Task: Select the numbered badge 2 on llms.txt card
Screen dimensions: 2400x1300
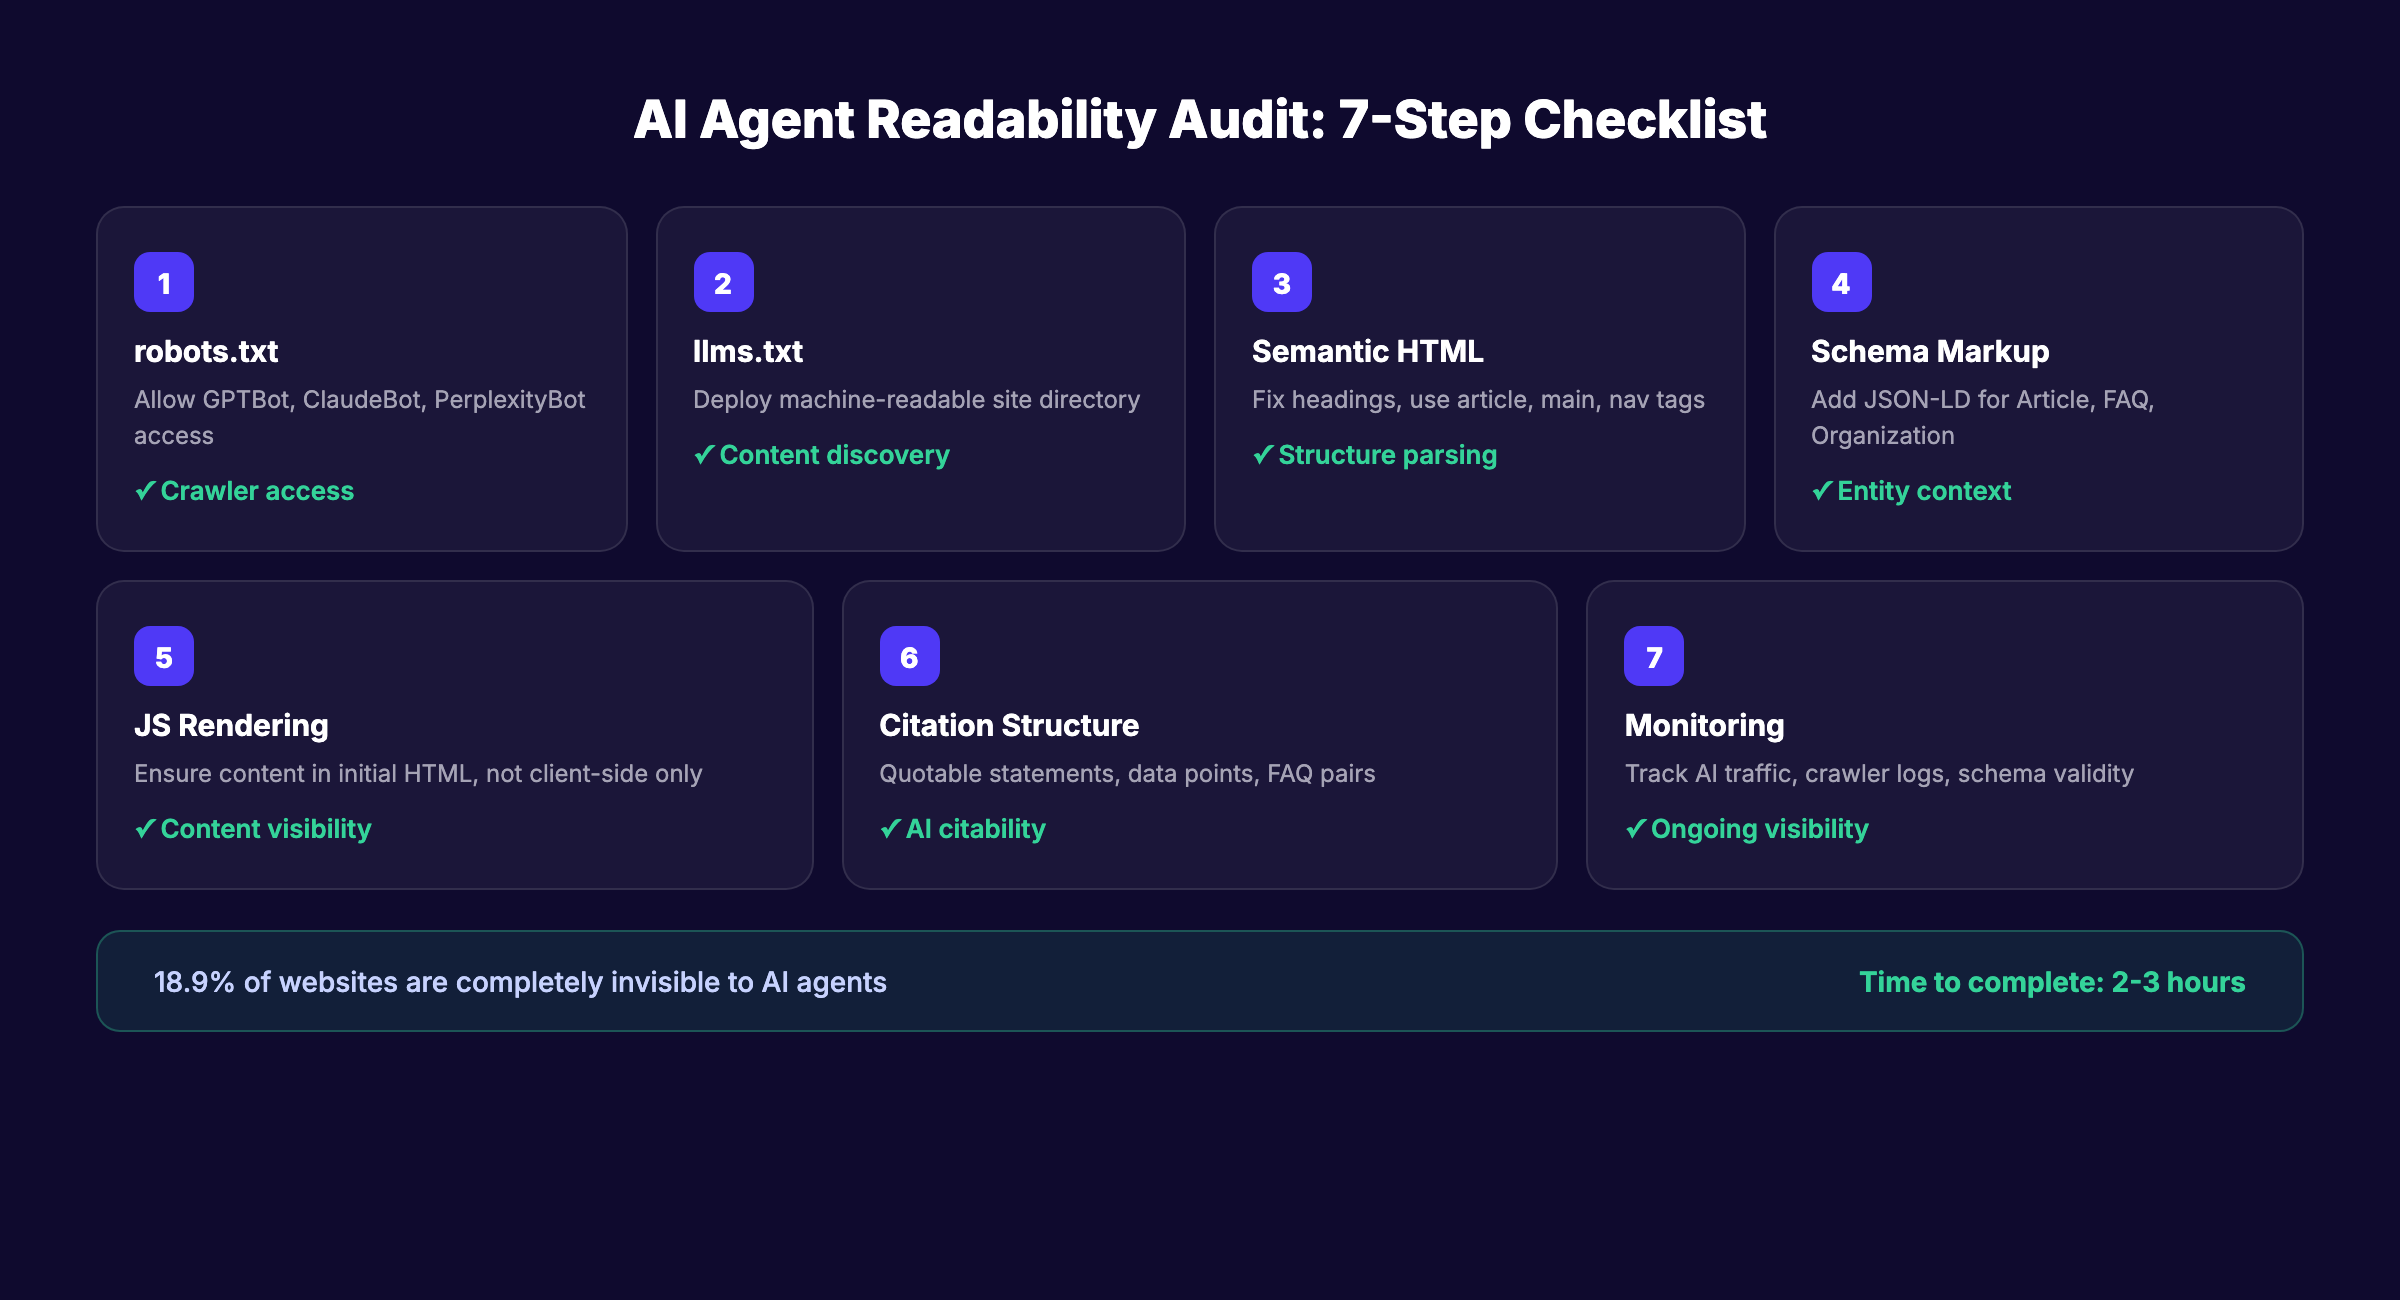Action: tap(722, 282)
